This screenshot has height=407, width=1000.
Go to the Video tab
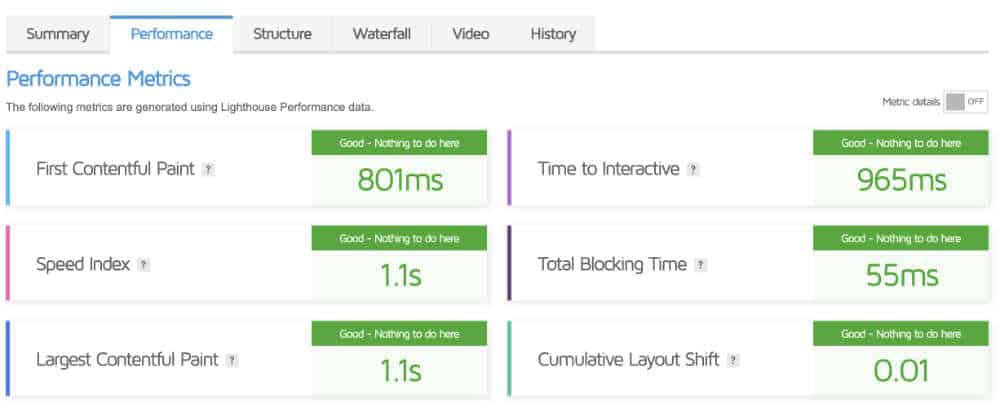point(471,34)
